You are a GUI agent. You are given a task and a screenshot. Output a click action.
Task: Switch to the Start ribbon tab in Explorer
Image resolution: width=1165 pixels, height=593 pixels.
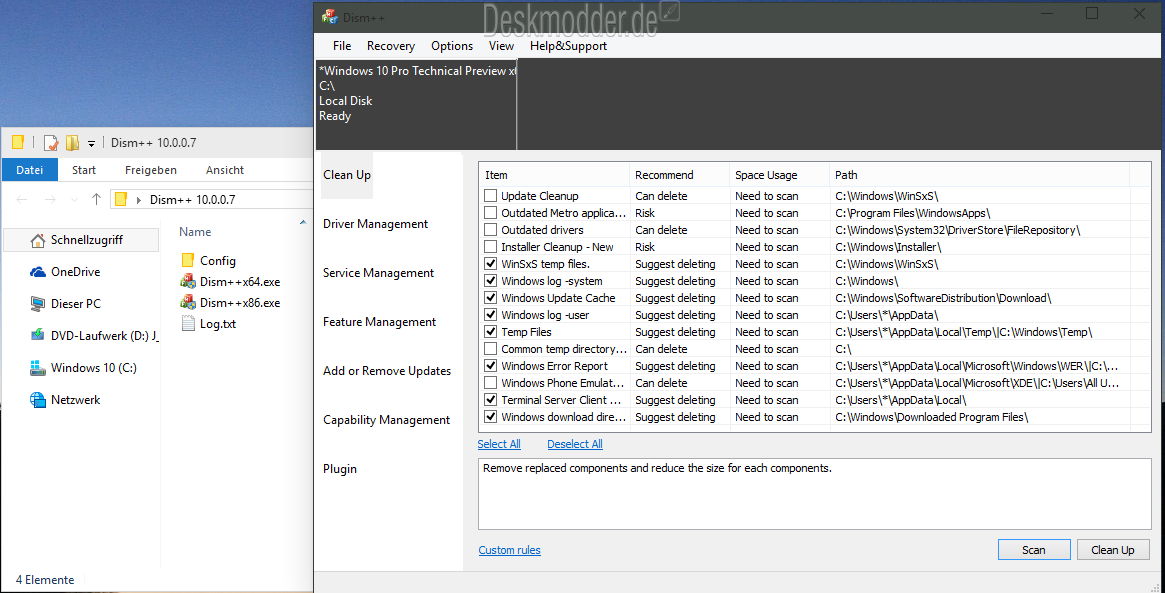[84, 170]
